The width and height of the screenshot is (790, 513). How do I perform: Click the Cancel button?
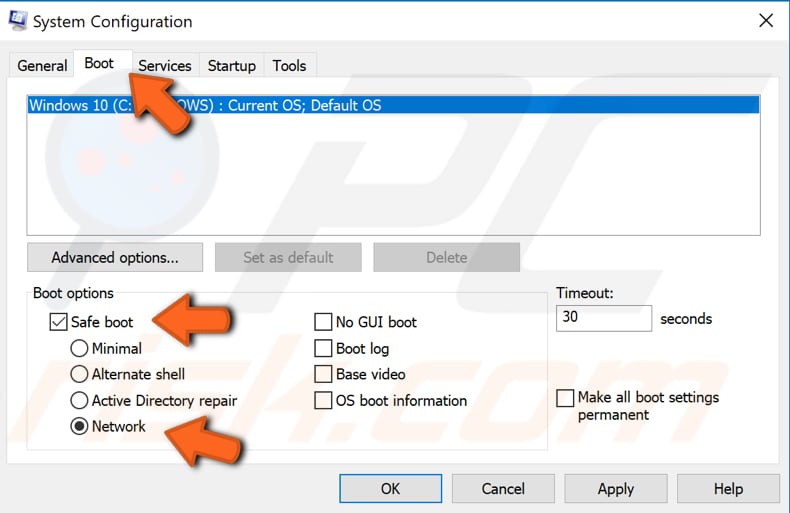503,488
